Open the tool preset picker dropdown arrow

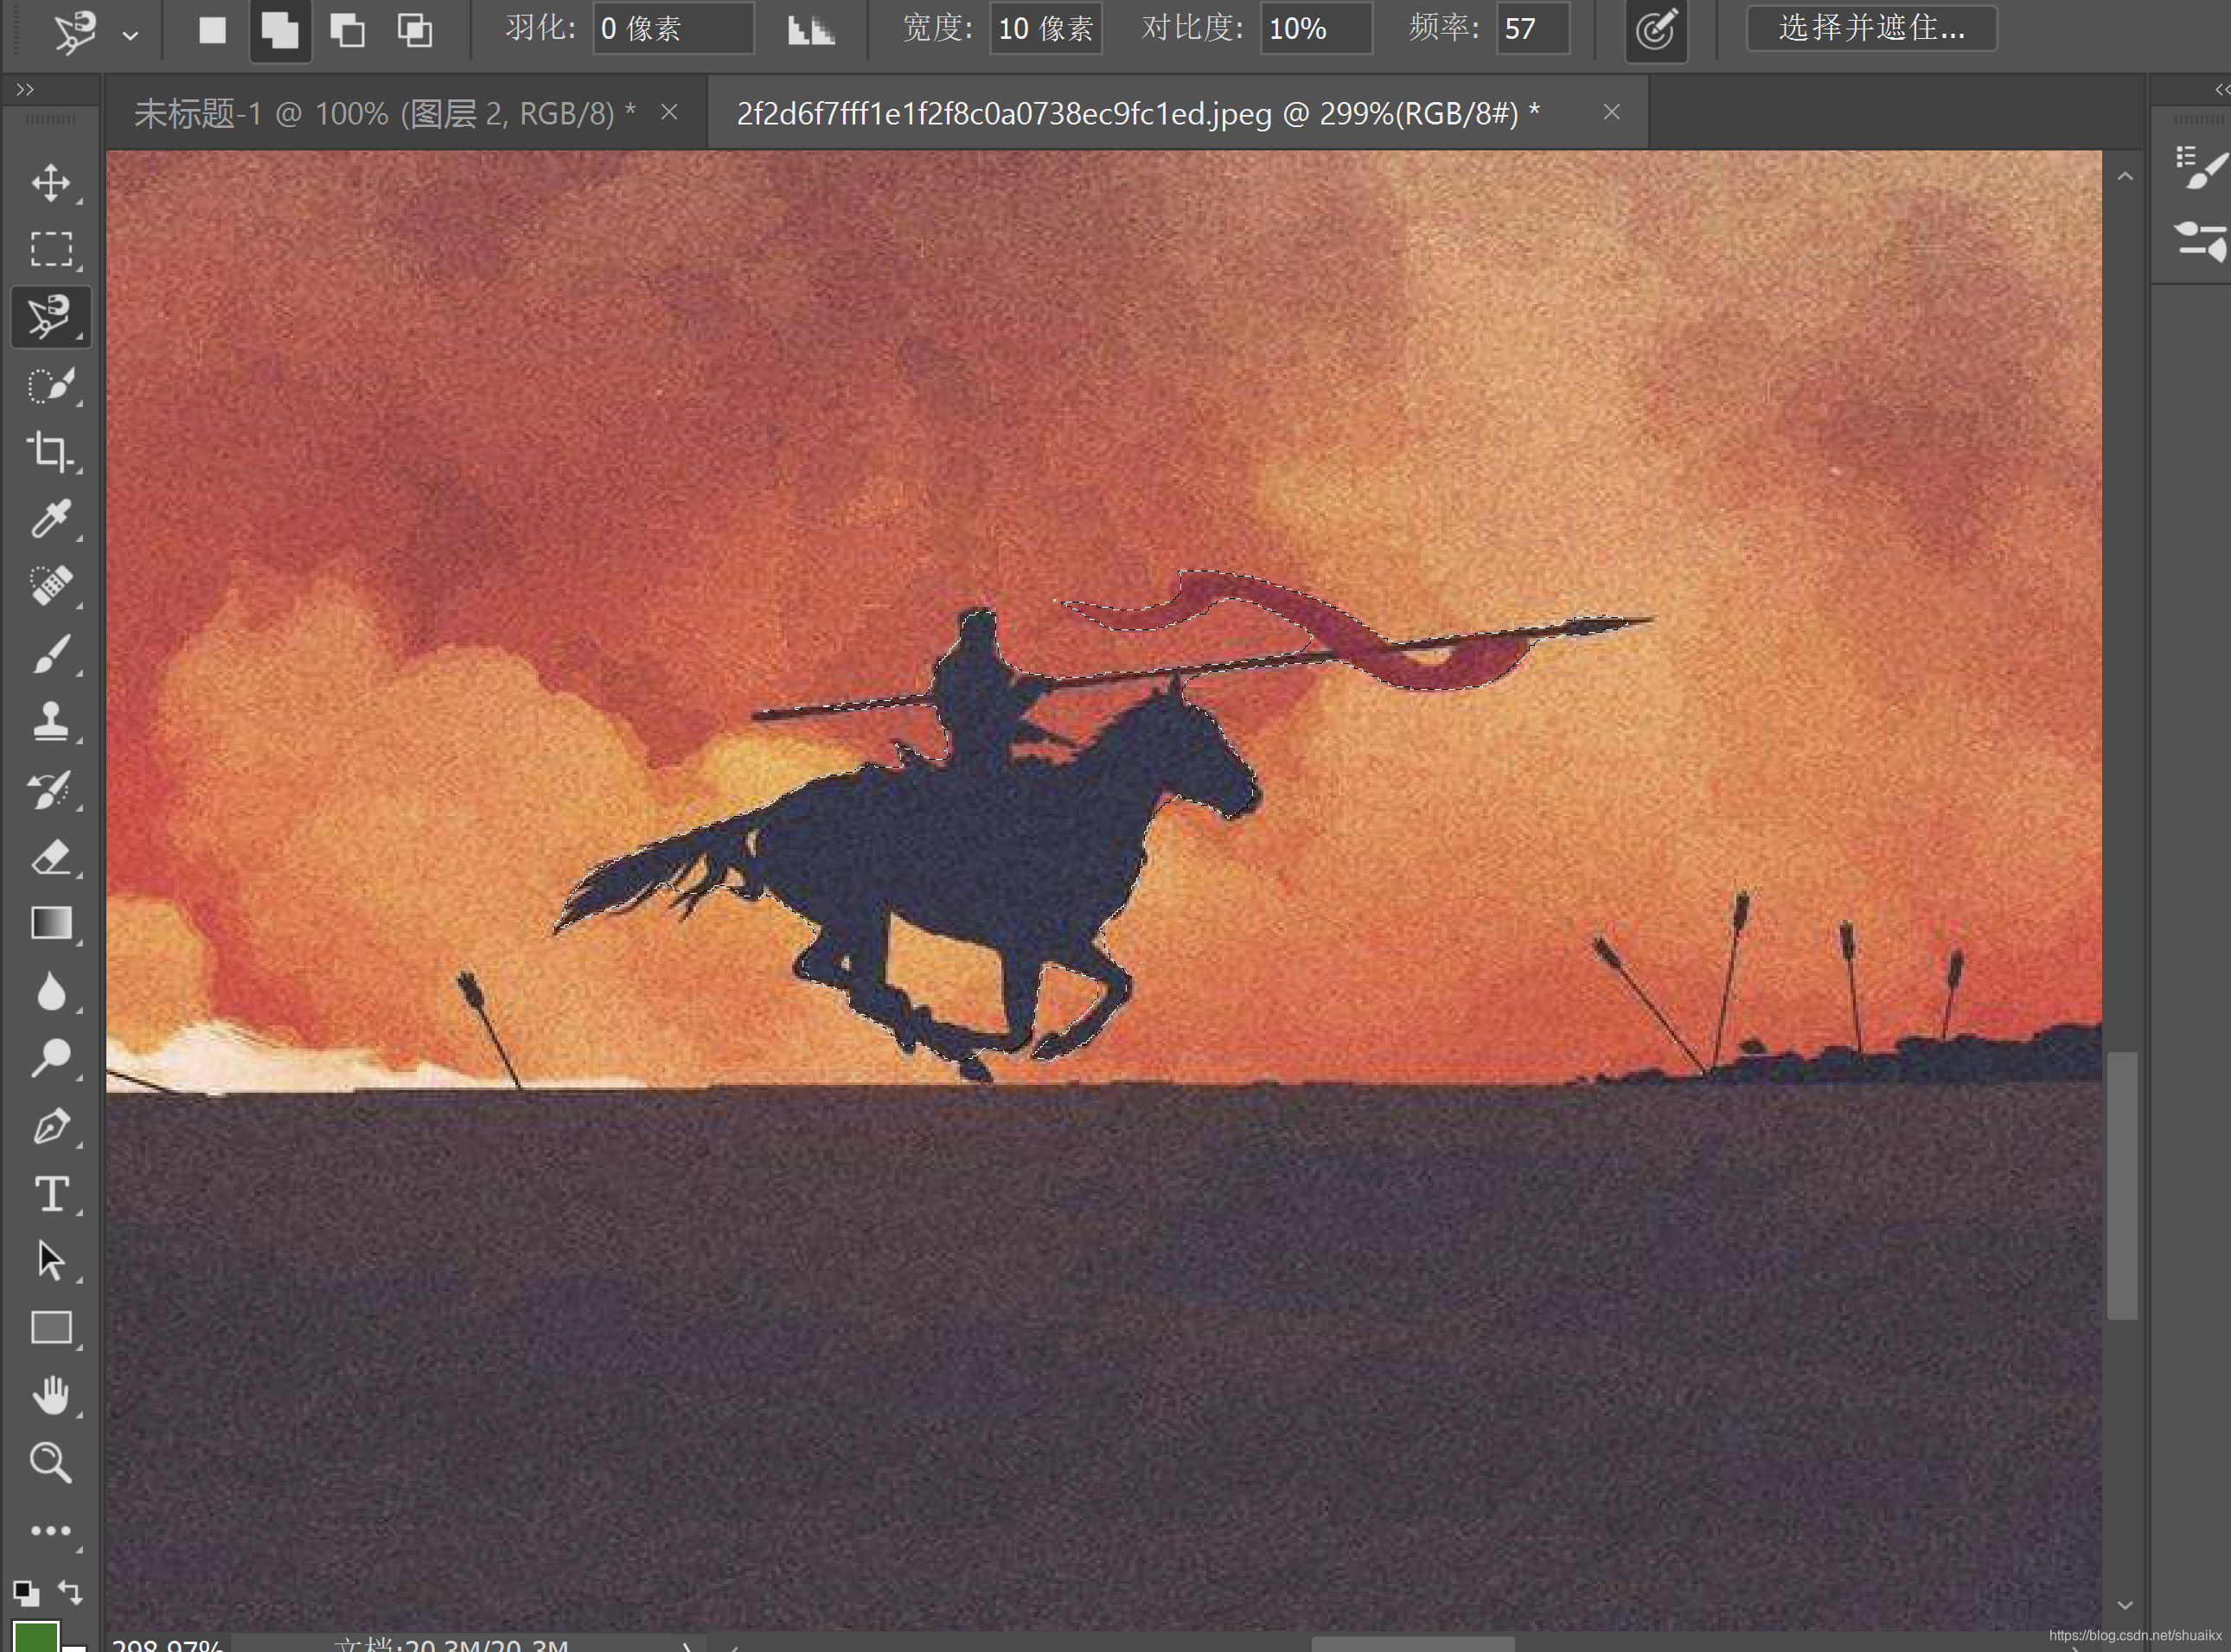pos(130,35)
